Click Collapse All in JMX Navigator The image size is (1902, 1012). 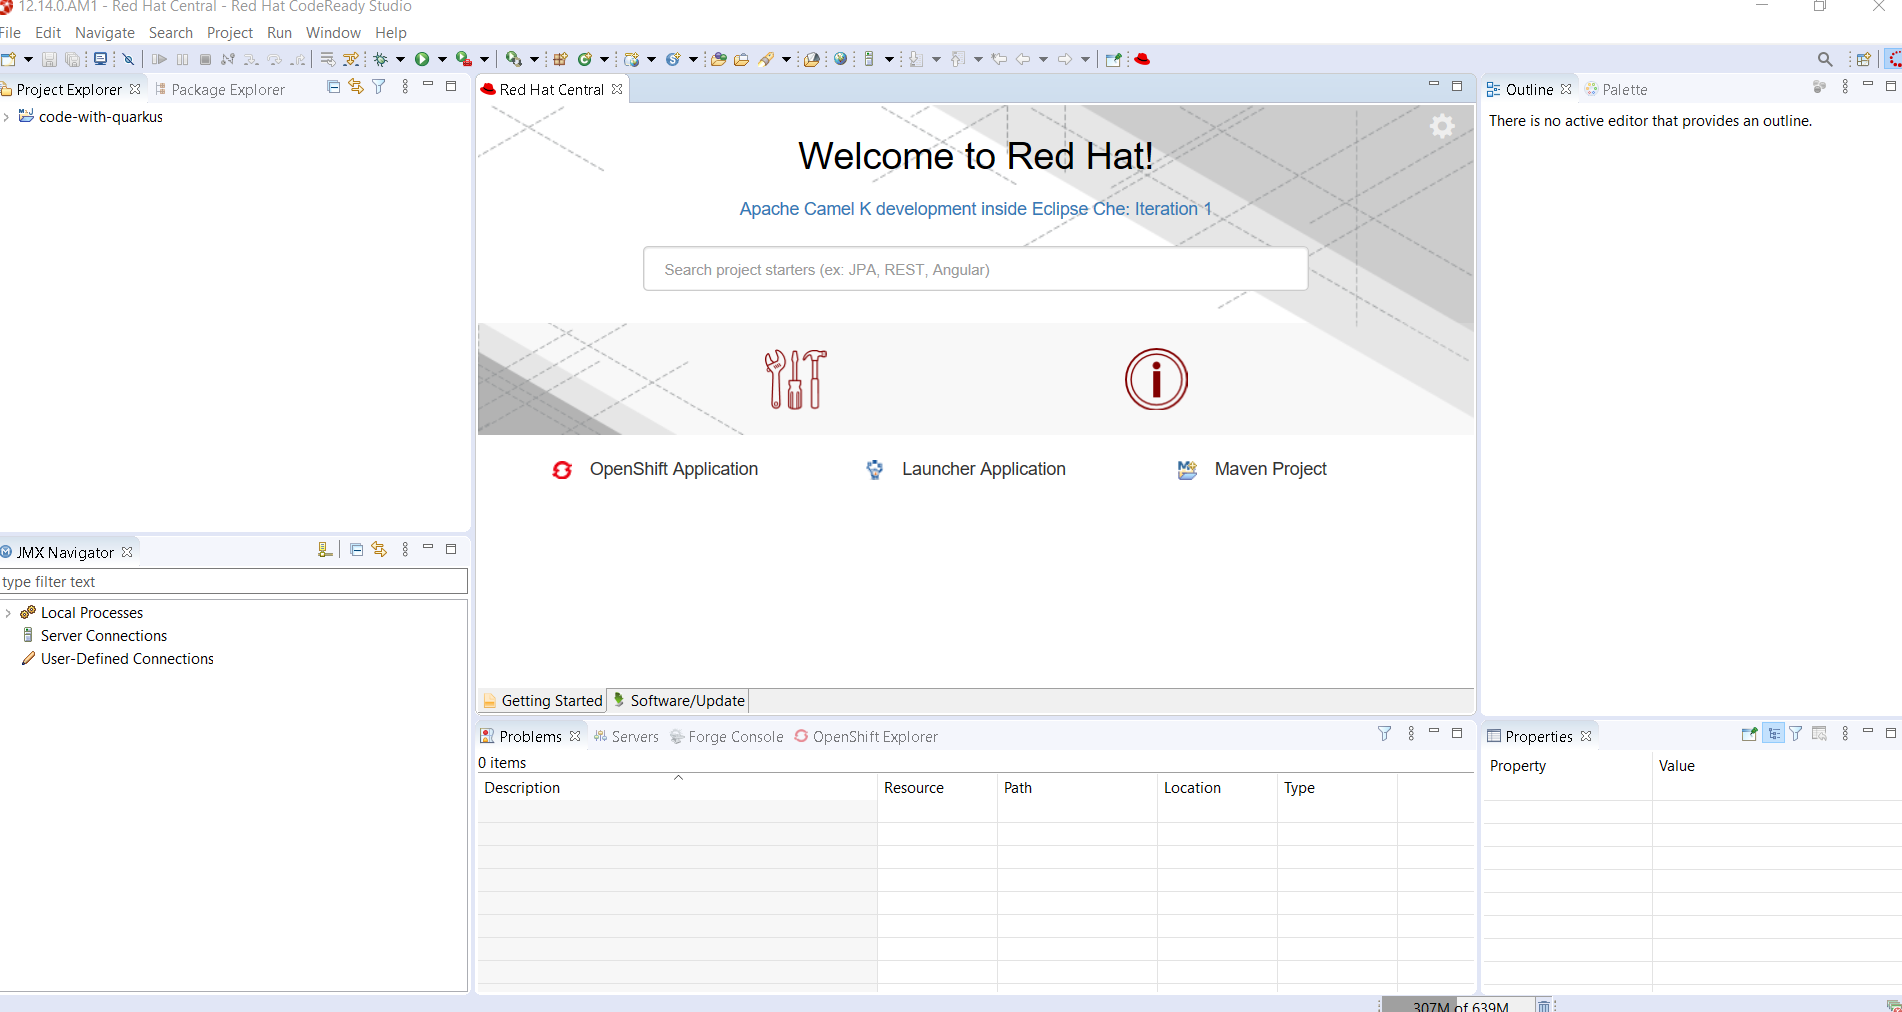click(x=356, y=550)
